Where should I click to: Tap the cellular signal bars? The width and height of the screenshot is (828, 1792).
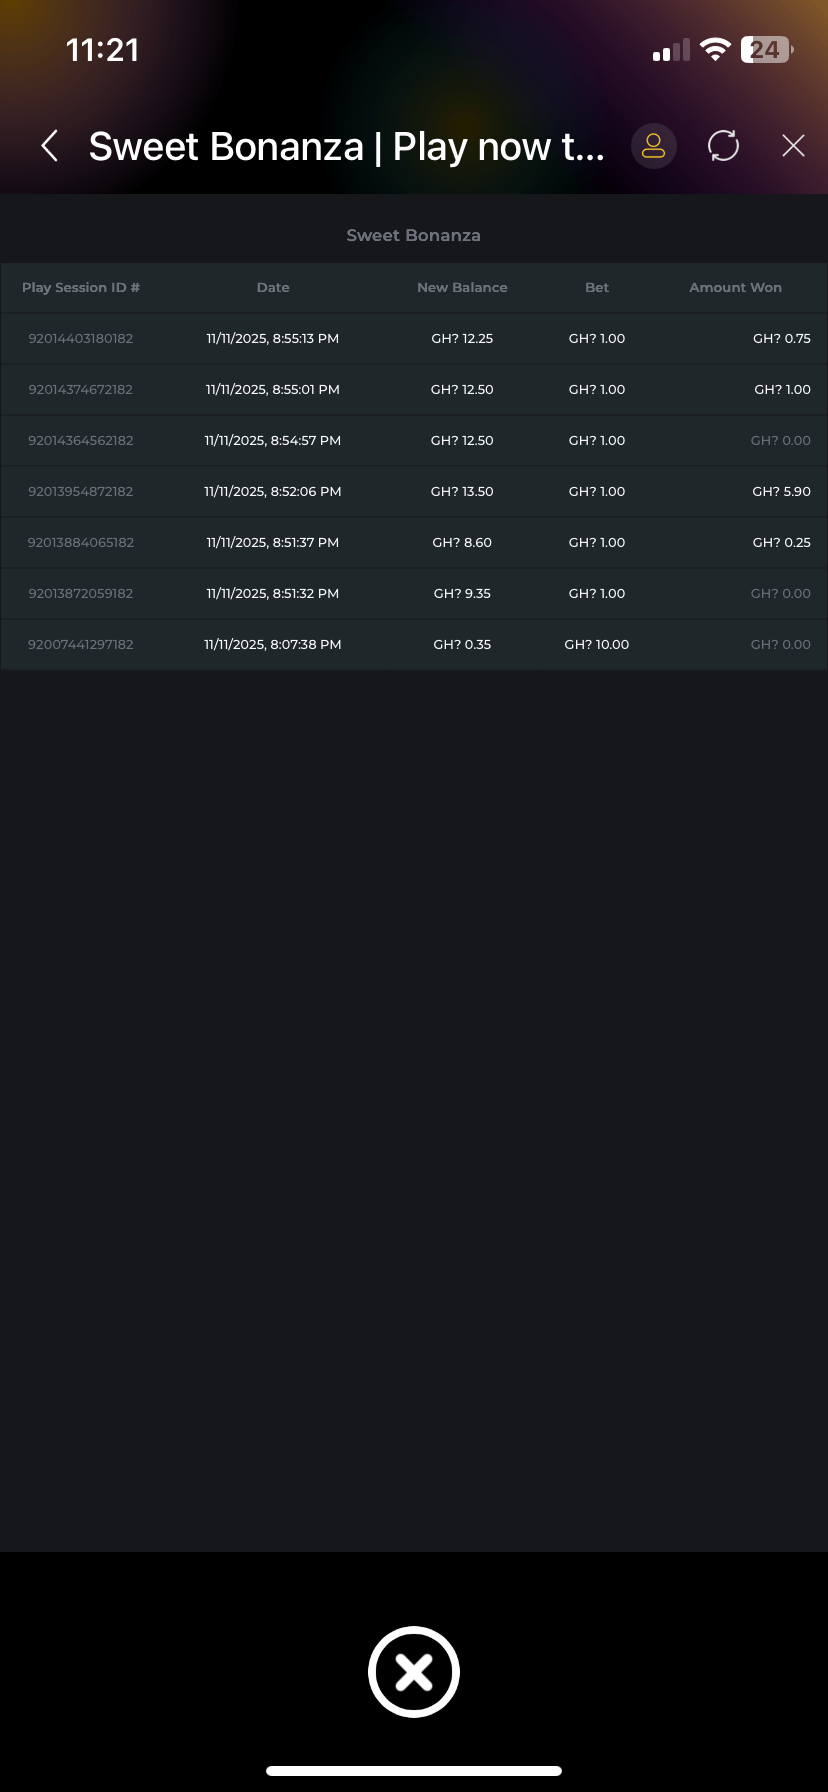[x=671, y=51]
